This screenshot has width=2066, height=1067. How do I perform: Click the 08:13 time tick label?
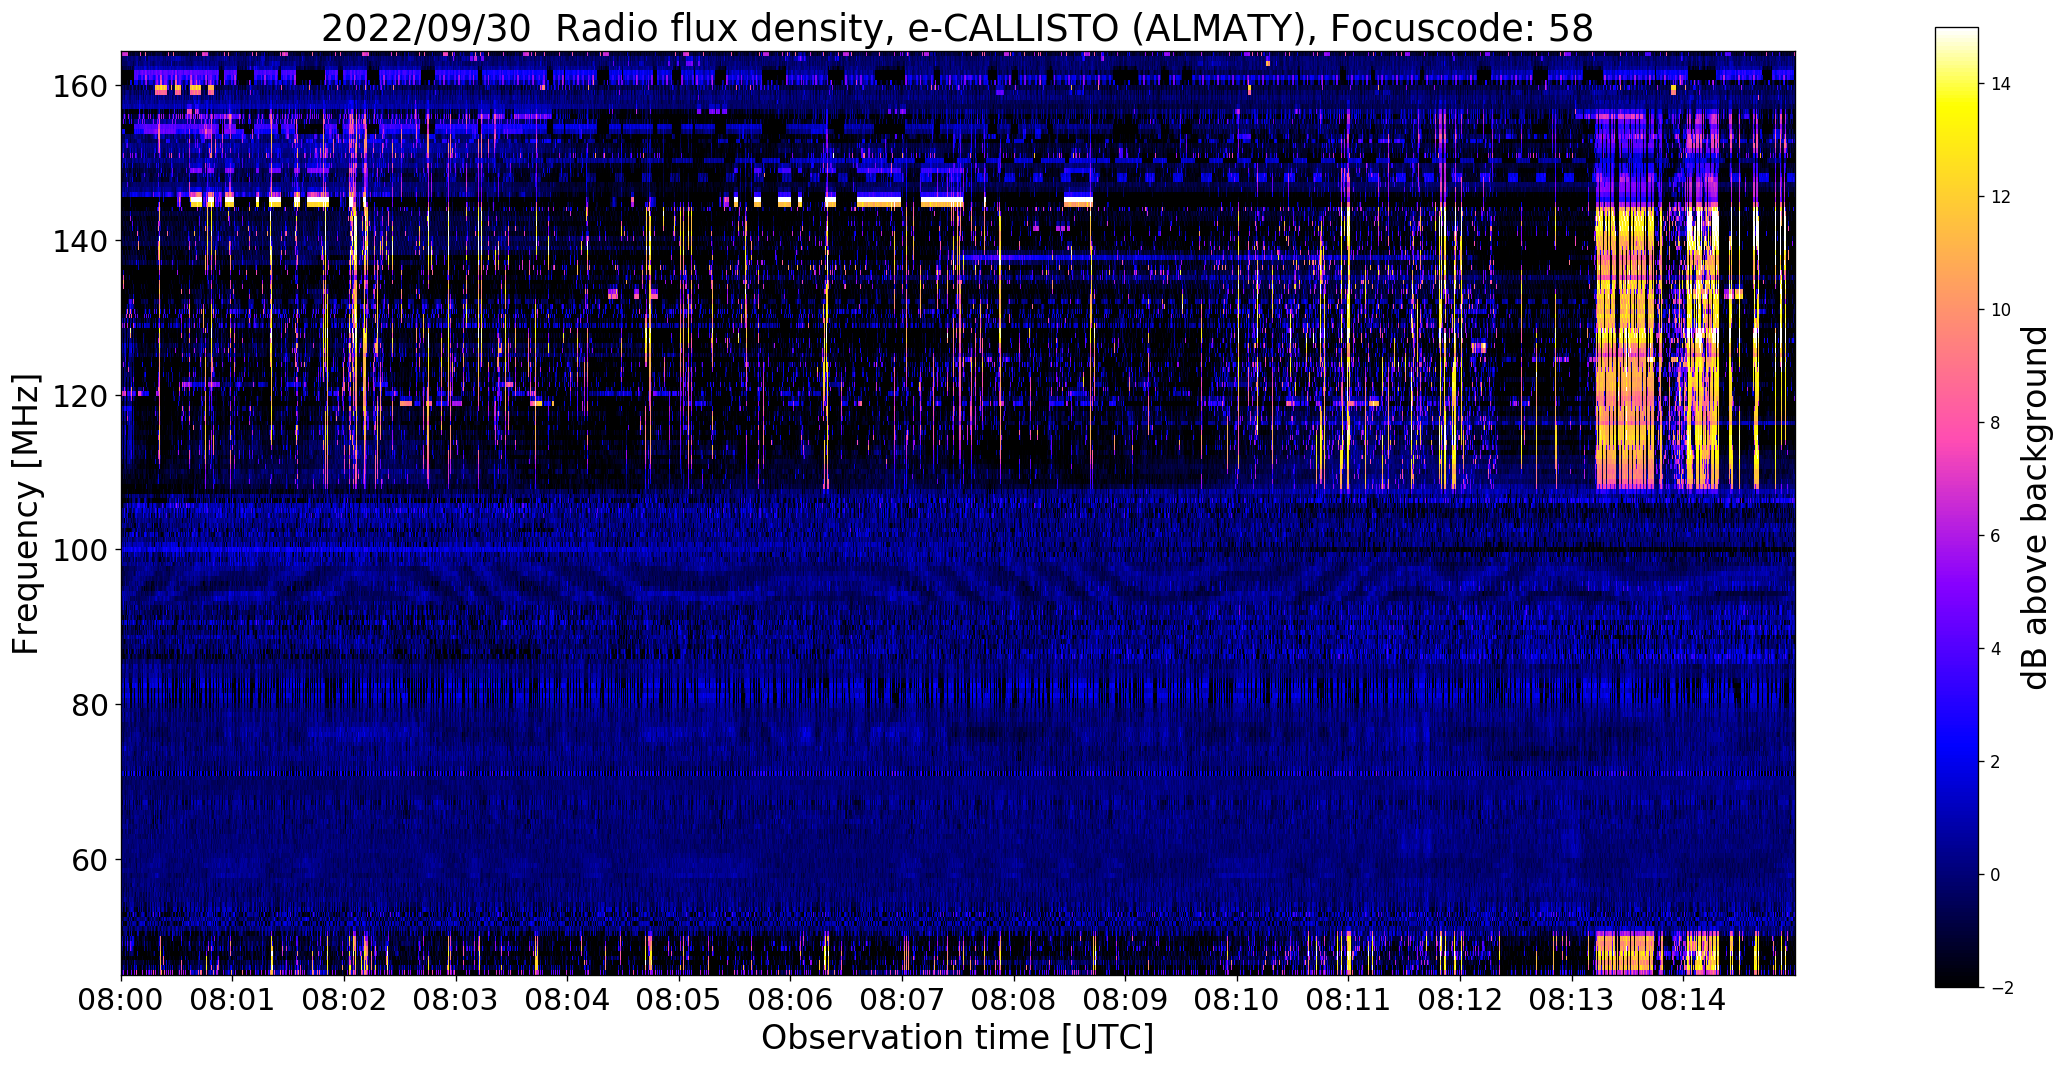pyautogui.click(x=1572, y=998)
